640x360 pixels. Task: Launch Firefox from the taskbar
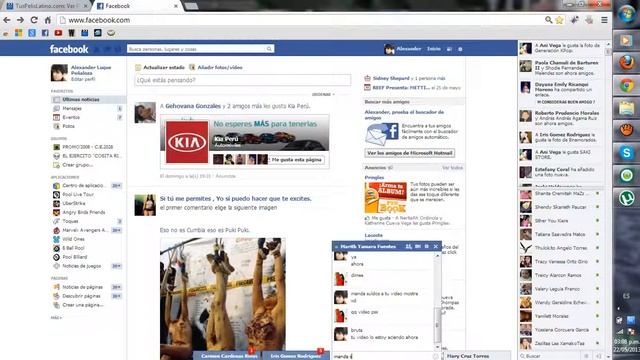[627, 63]
